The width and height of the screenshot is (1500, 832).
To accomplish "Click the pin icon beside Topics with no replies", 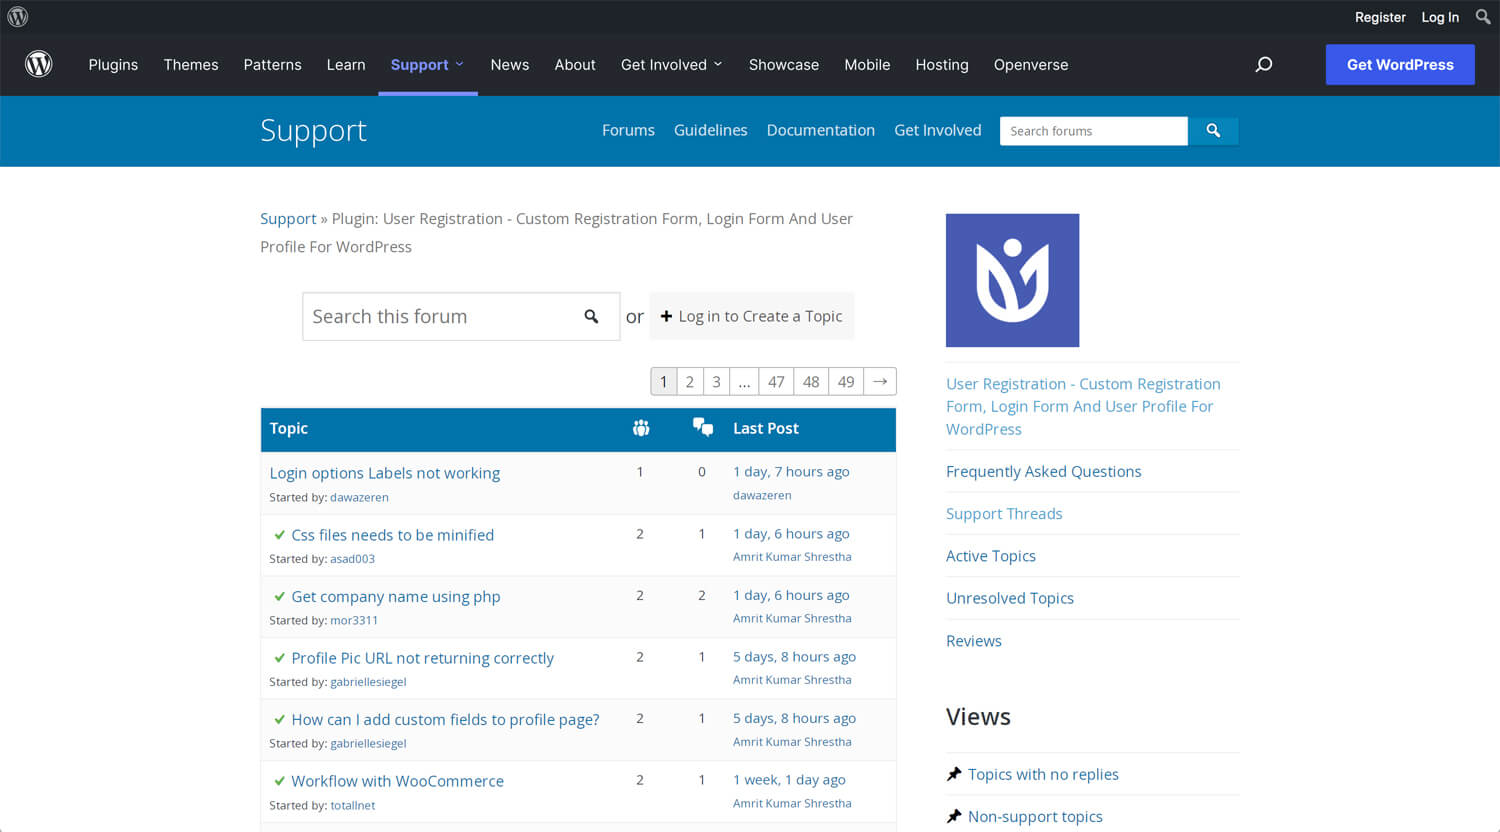I will coord(954,774).
